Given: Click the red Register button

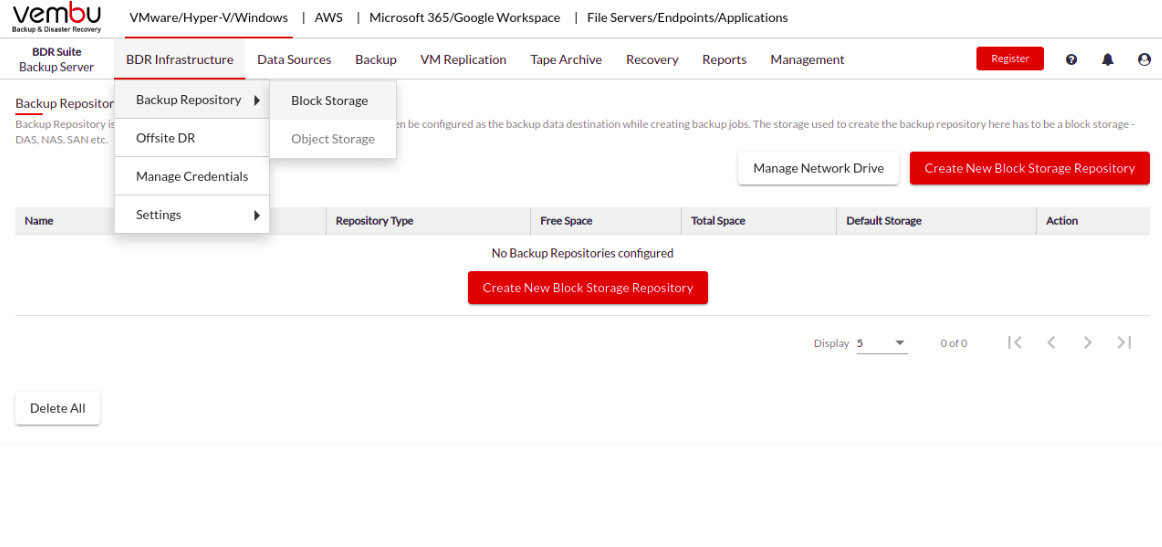Looking at the screenshot, I should point(1010,59).
